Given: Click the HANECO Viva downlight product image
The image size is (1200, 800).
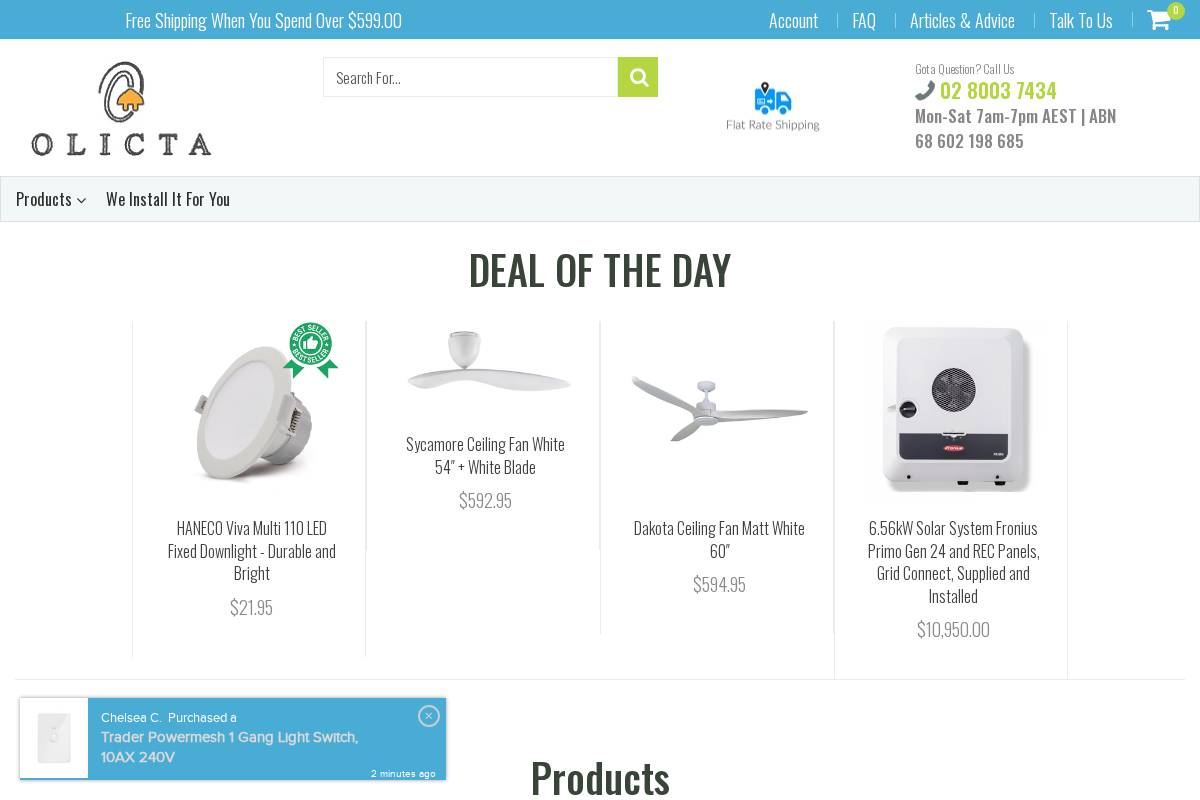Looking at the screenshot, I should [251, 408].
